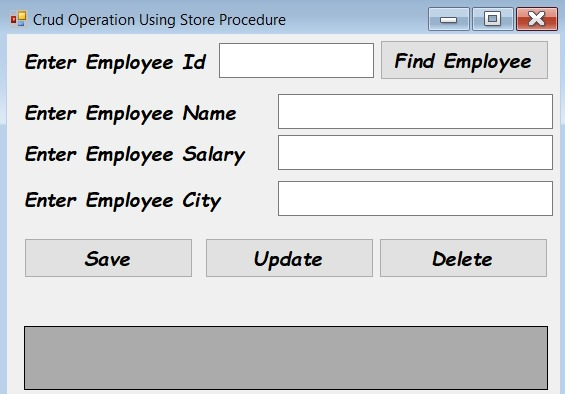565x394 pixels.
Task: Maximize the Crud Operation window
Action: (493, 19)
